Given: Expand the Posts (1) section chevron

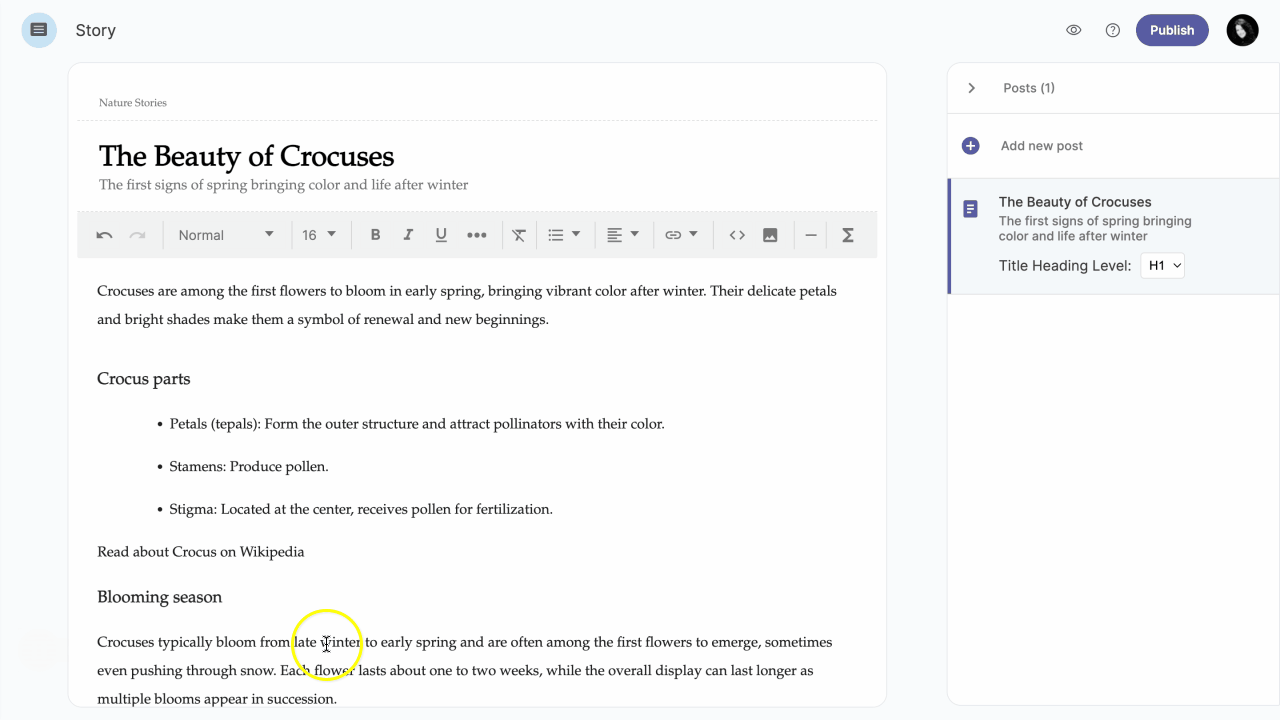Looking at the screenshot, I should click(x=971, y=88).
